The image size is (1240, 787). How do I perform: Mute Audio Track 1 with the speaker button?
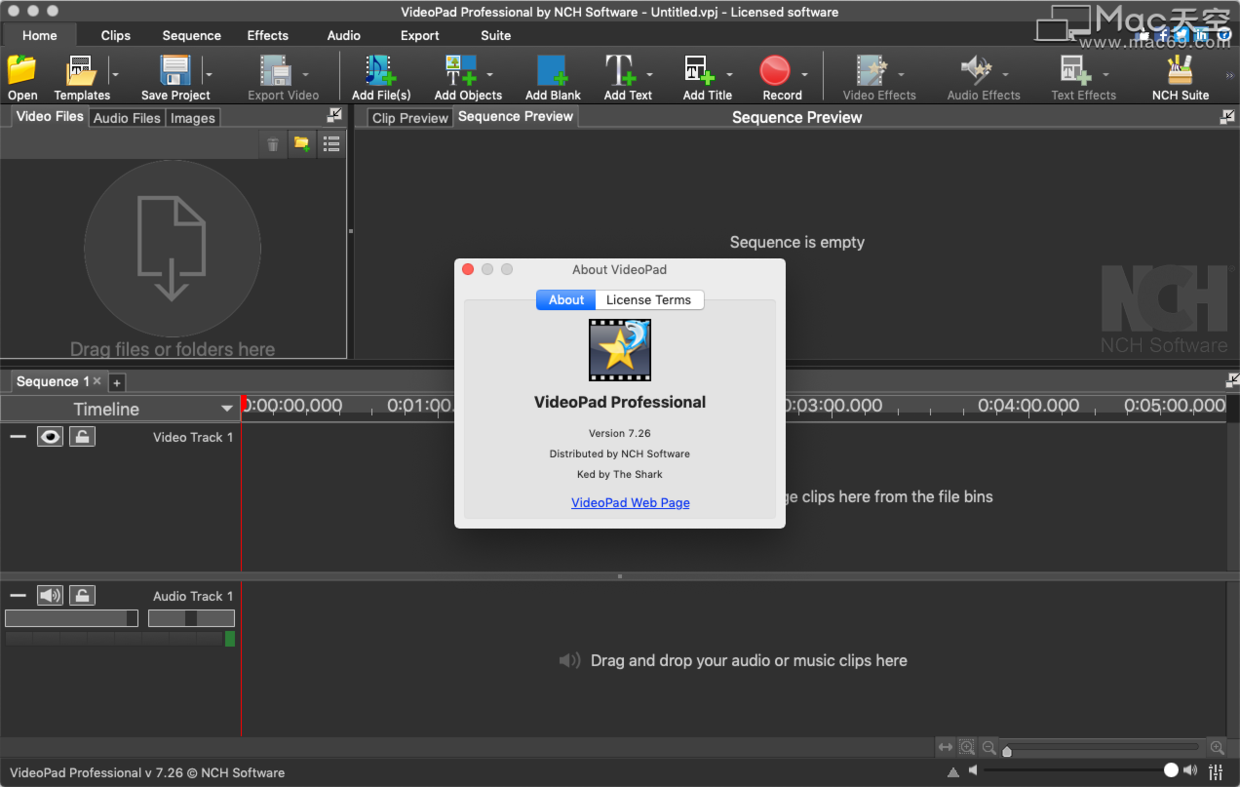point(50,596)
